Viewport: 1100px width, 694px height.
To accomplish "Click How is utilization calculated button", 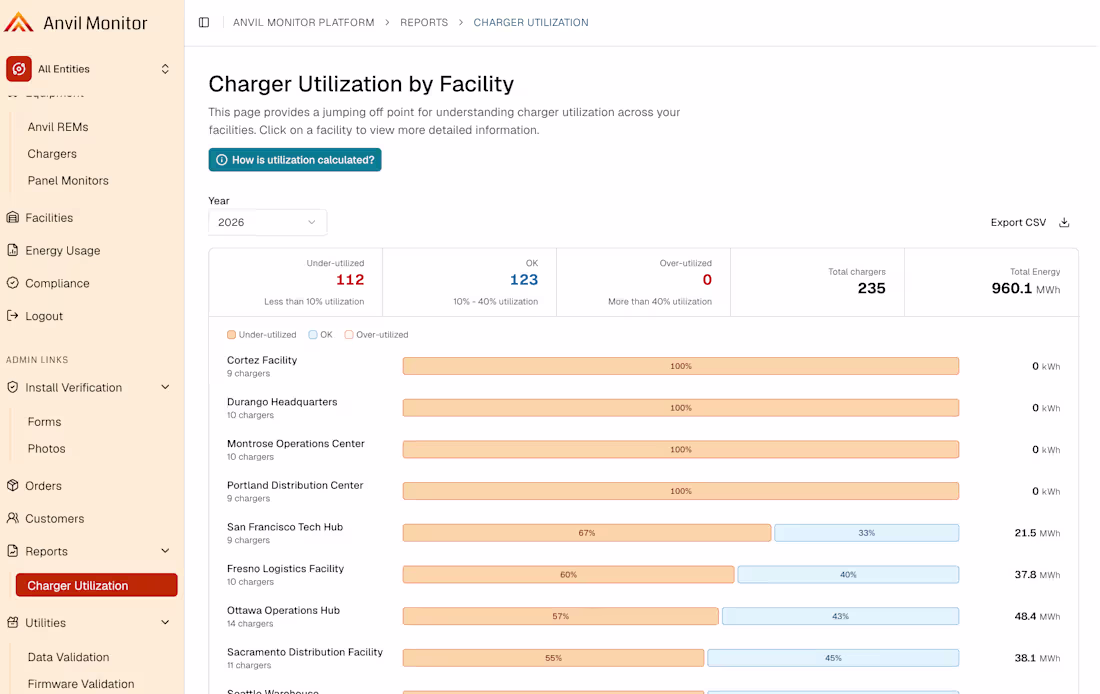I will click(x=295, y=160).
